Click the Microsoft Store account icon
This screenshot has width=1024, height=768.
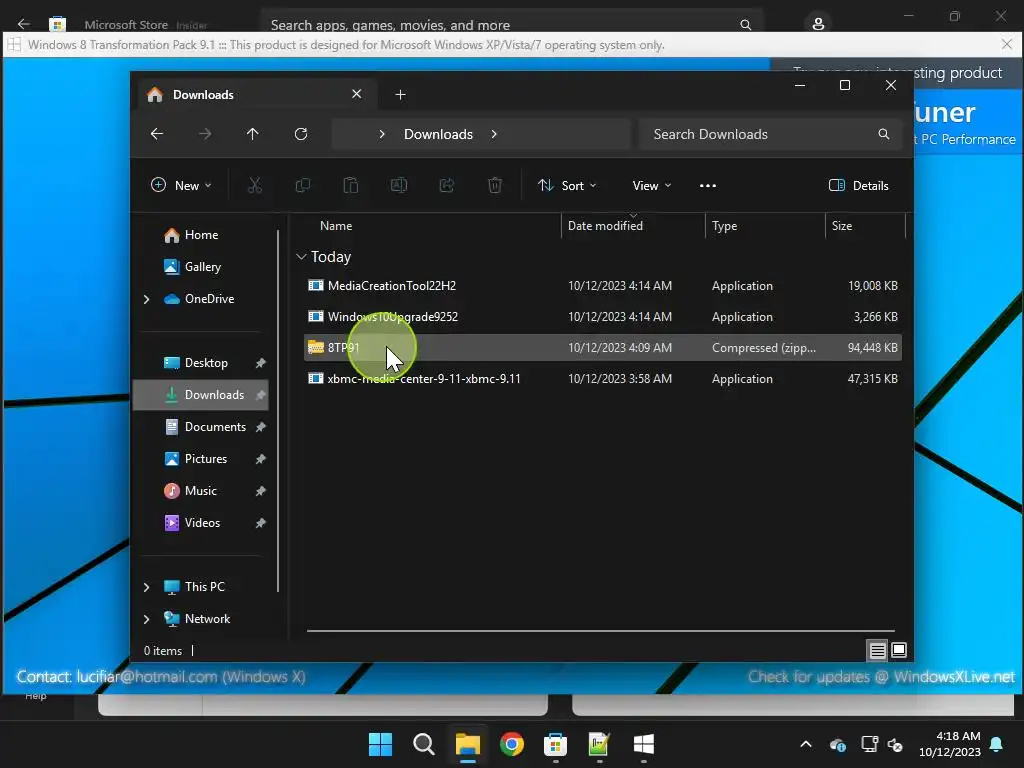(x=818, y=24)
